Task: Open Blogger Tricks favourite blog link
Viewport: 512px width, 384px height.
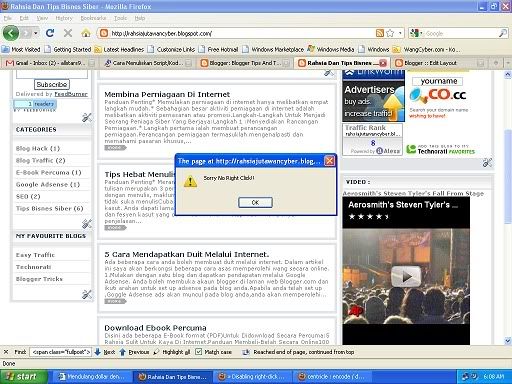Action: tap(39, 279)
